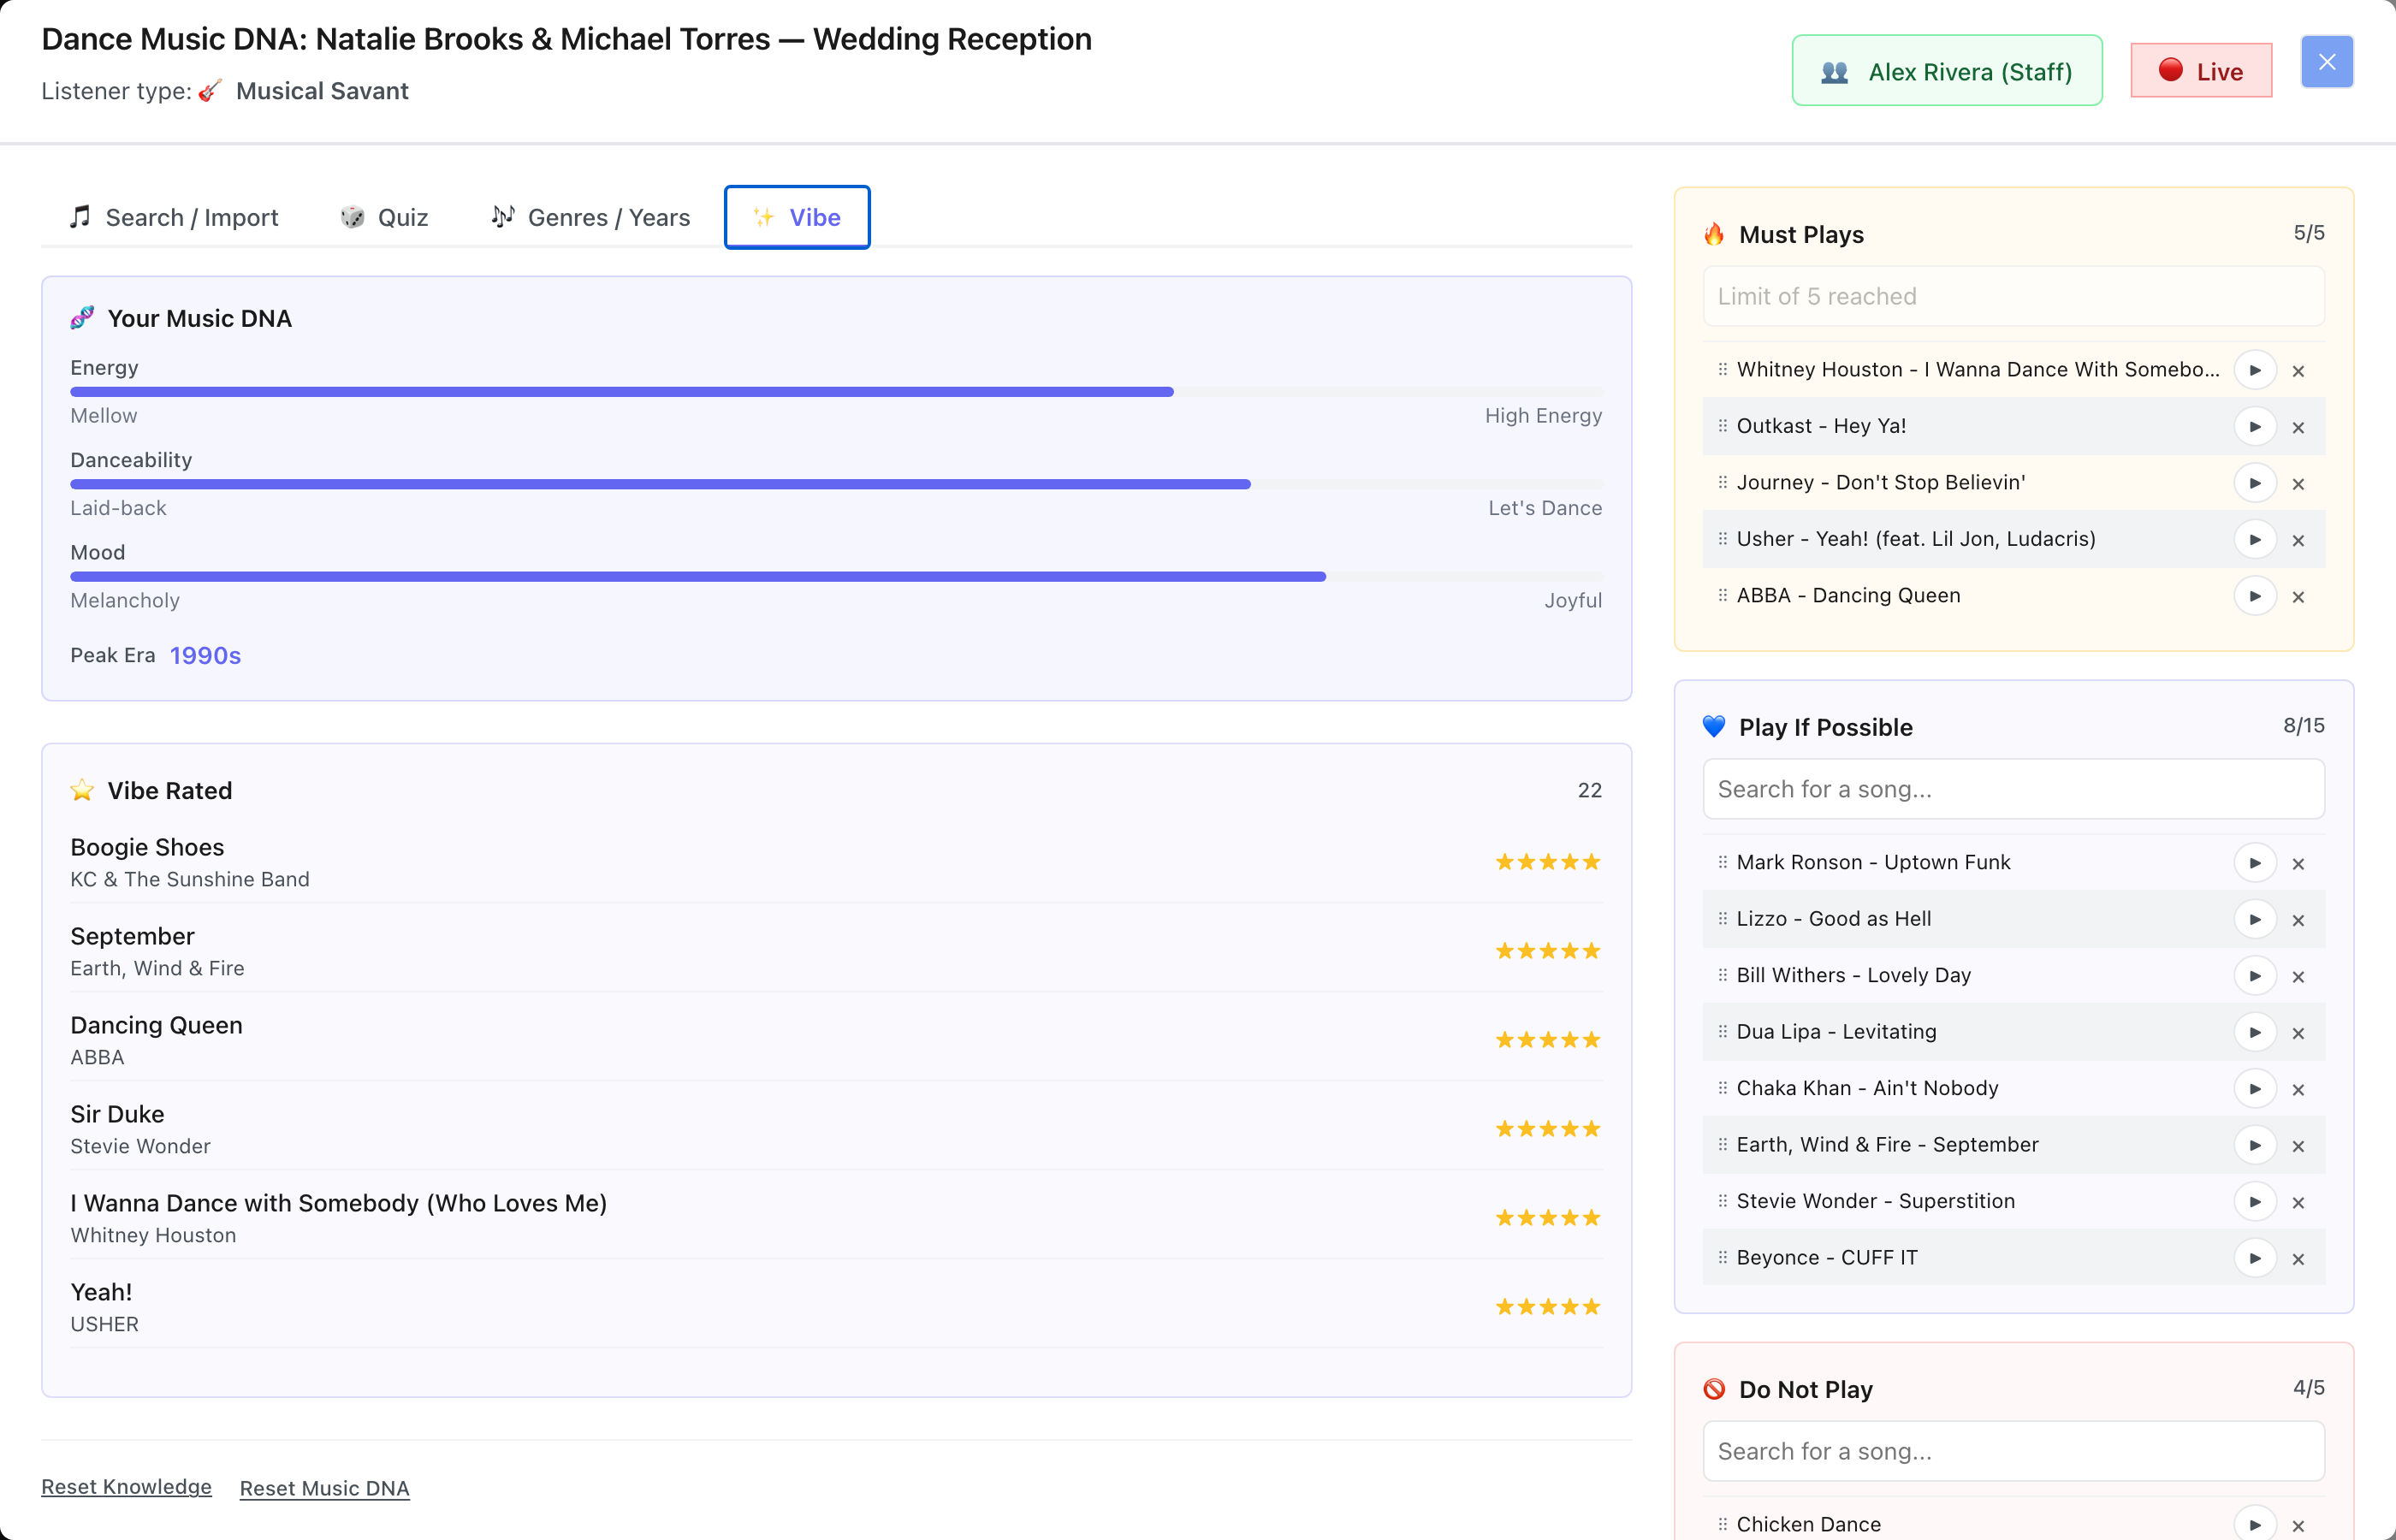
Task: Remove Chicken Dance from Do Not Play
Action: click(x=2298, y=1526)
